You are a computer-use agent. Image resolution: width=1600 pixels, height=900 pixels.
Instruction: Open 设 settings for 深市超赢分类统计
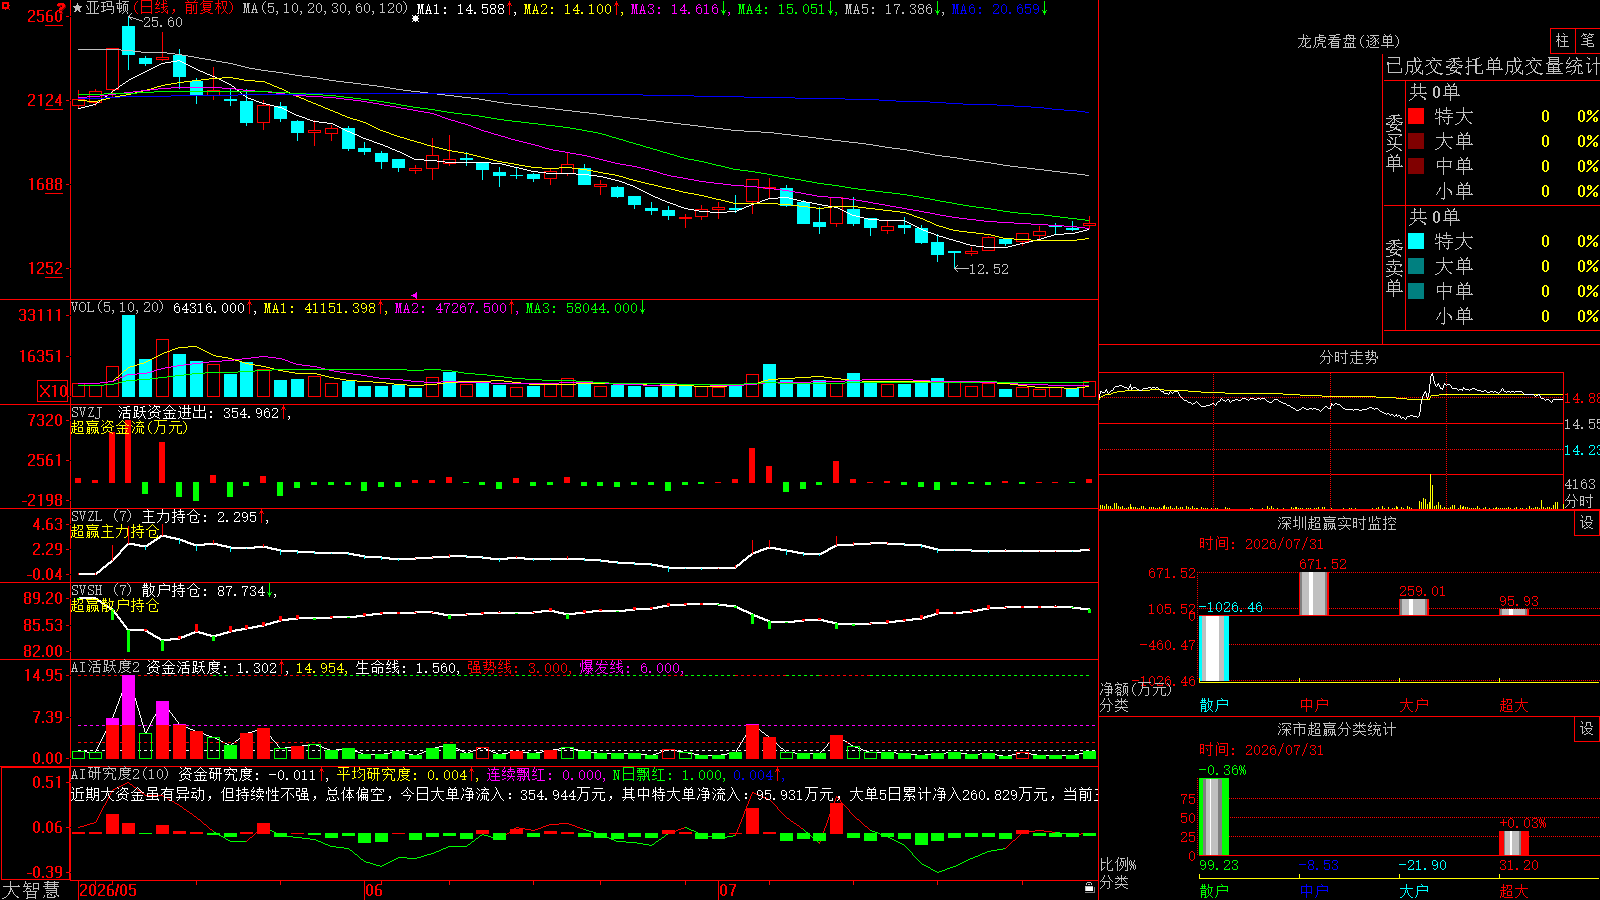[1587, 729]
